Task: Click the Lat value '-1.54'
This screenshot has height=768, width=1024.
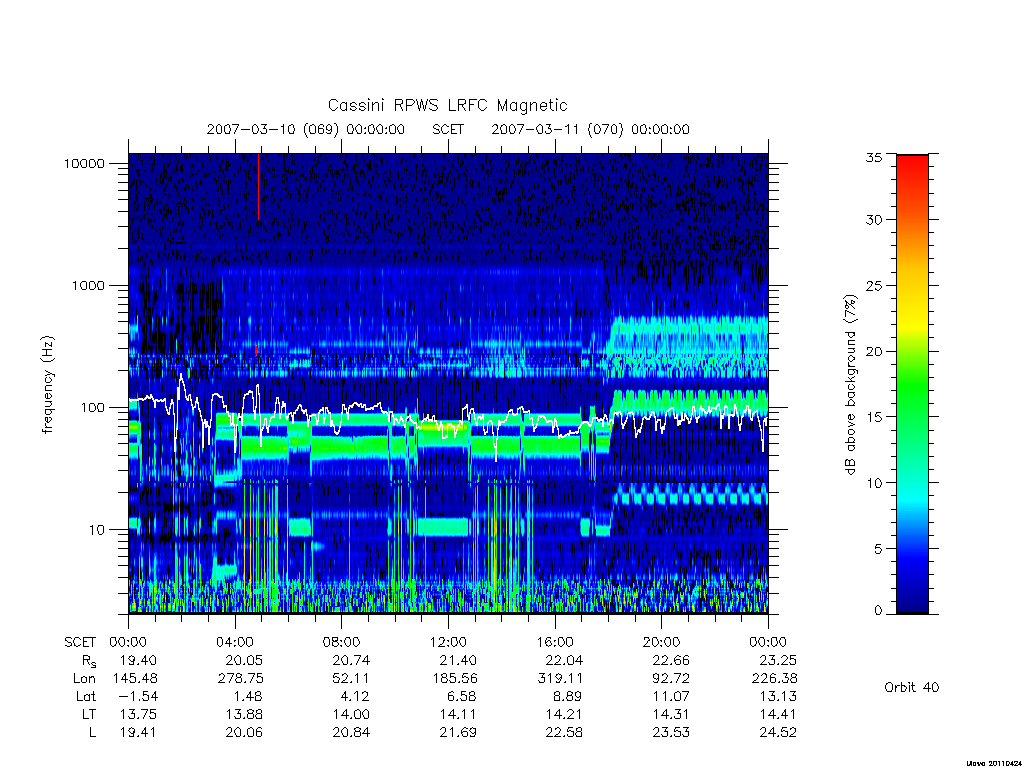Action: click(138, 696)
